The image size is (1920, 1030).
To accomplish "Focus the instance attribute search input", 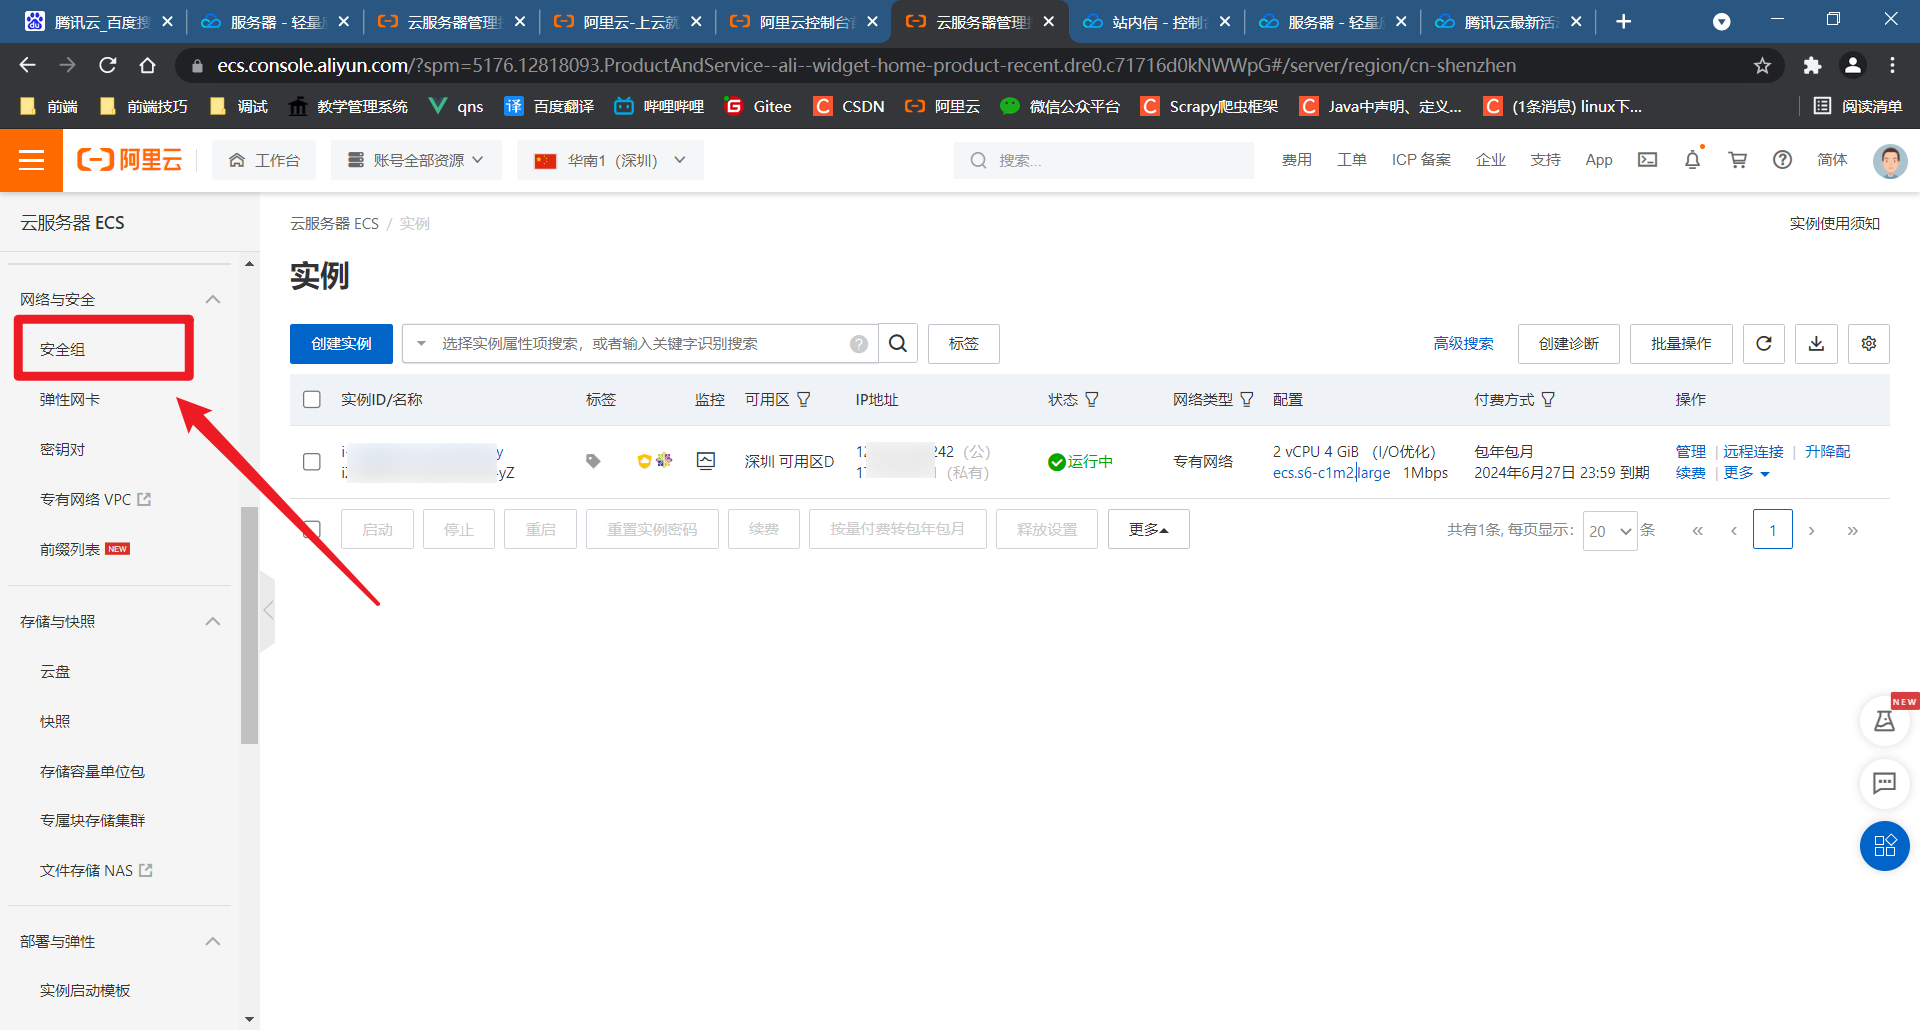I will click(640, 344).
